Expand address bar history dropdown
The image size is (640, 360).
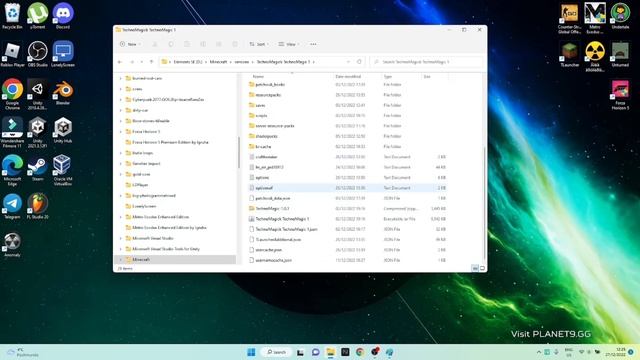click(x=348, y=62)
